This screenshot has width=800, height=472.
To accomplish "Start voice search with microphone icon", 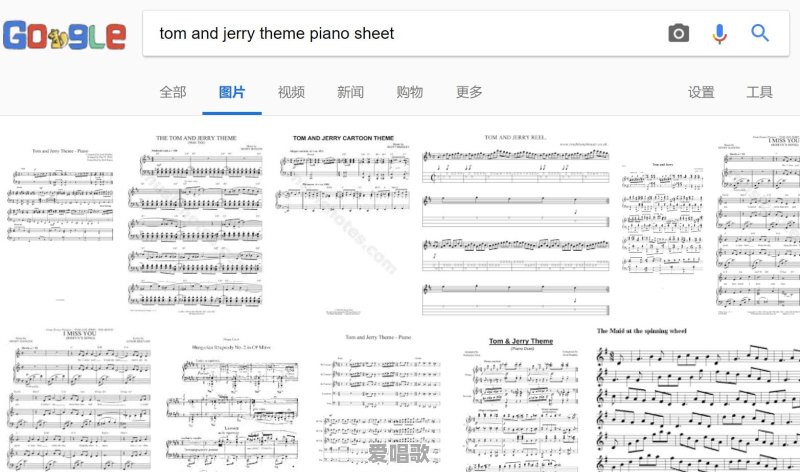I will [719, 34].
